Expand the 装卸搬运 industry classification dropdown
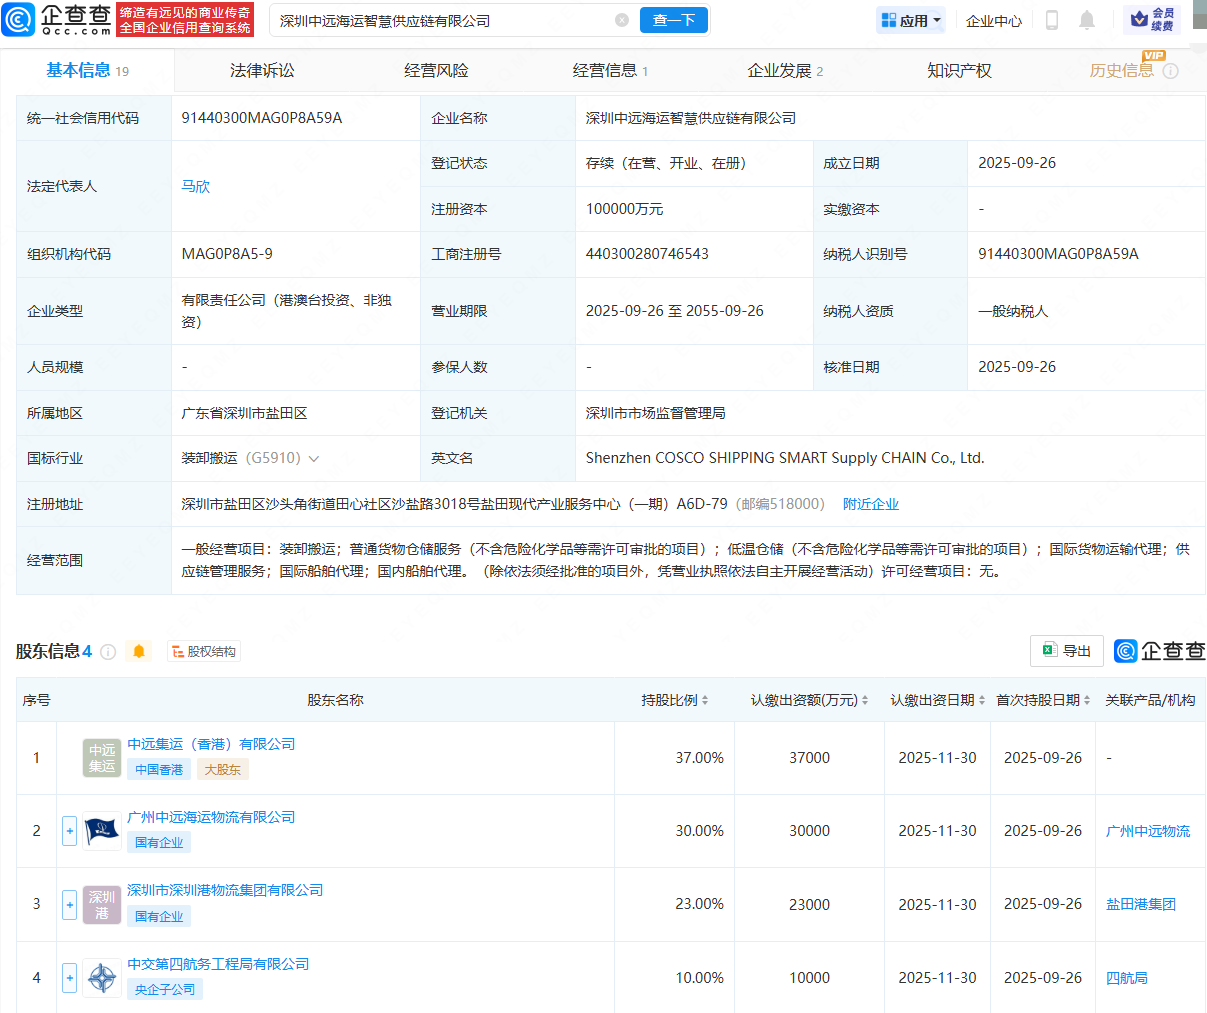The width and height of the screenshot is (1207, 1013). (x=314, y=459)
